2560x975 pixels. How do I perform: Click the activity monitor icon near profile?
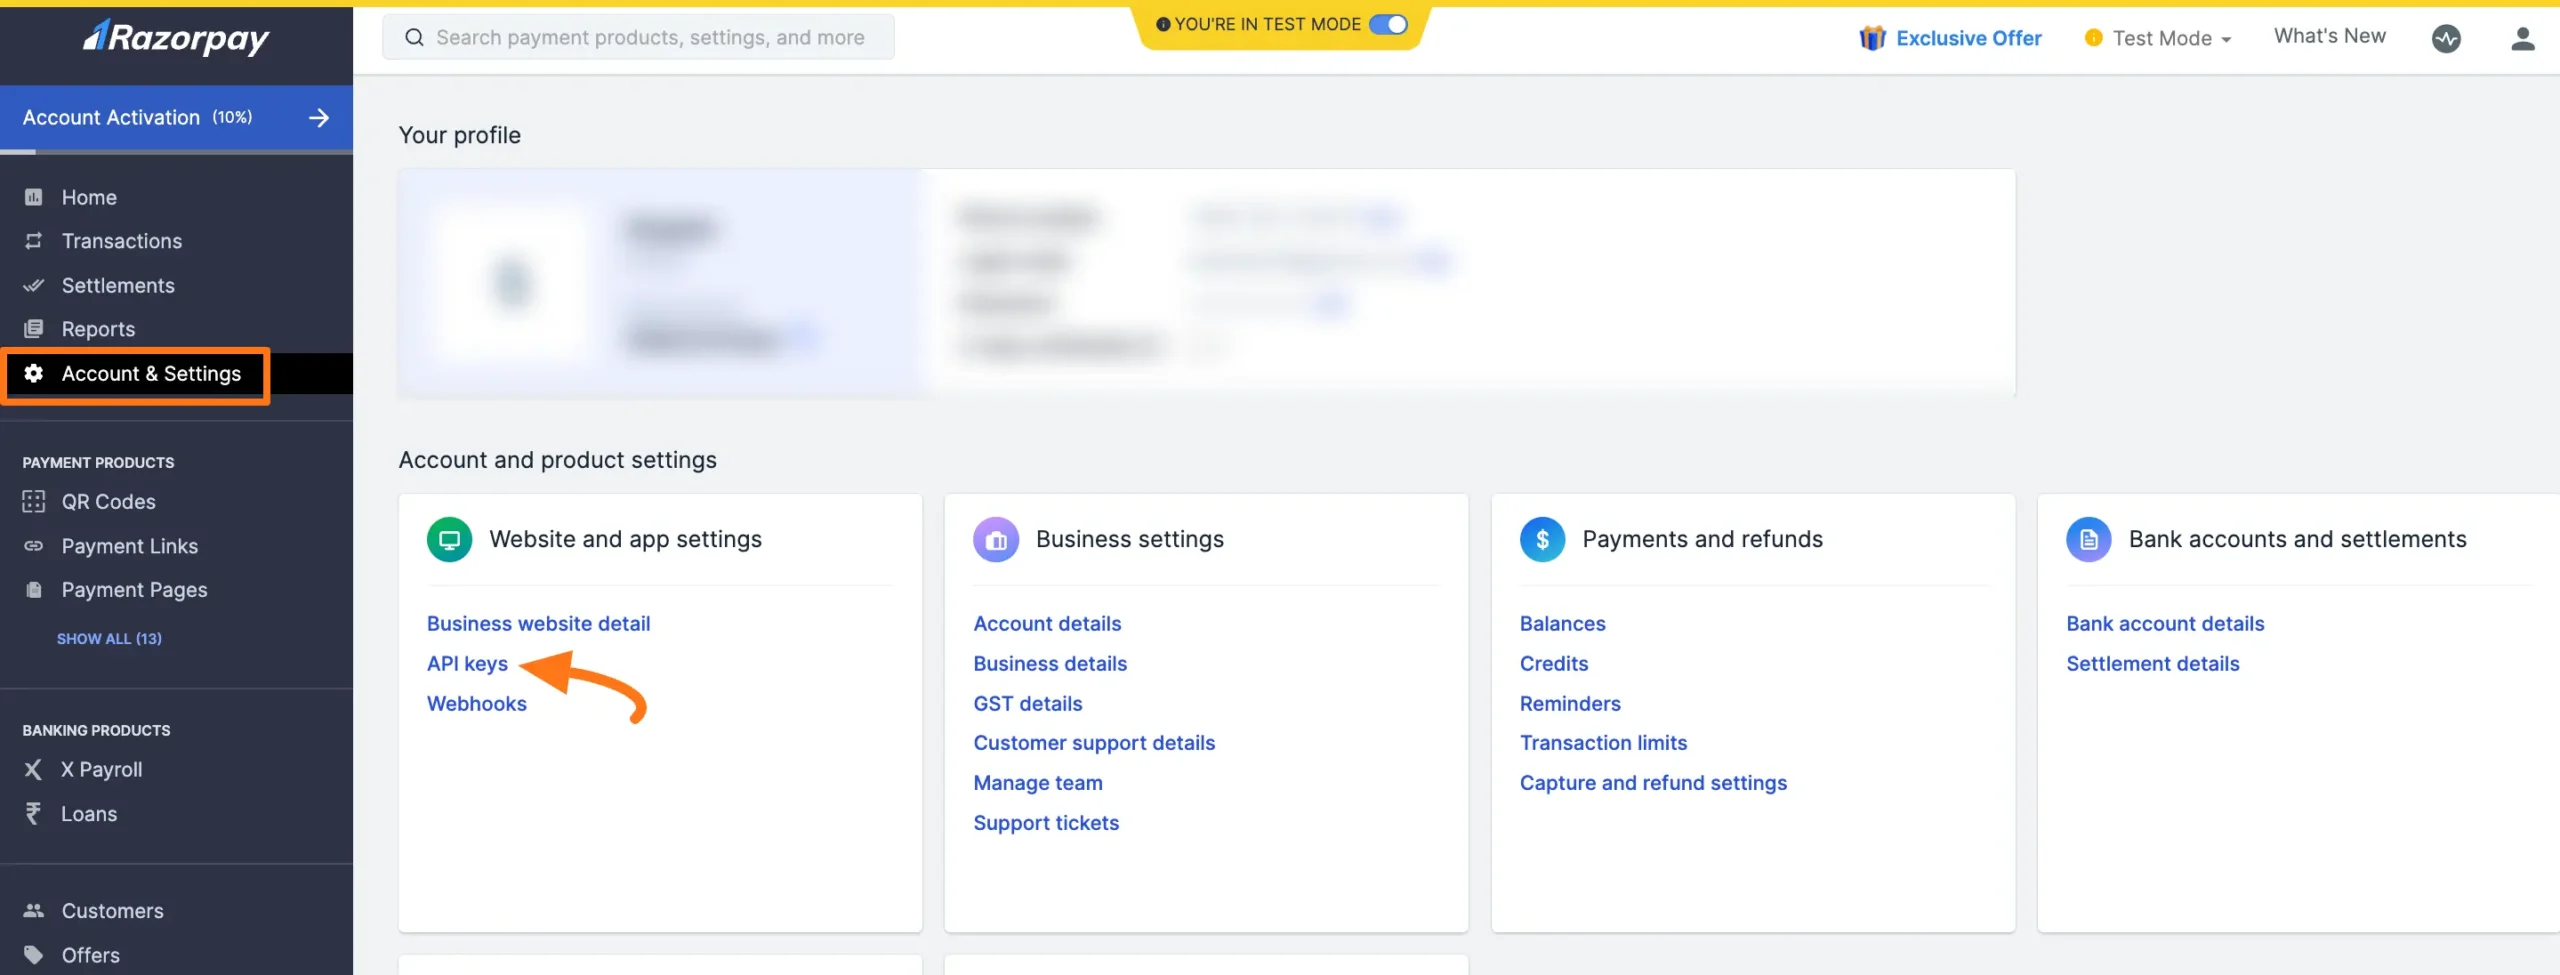[x=2447, y=39]
